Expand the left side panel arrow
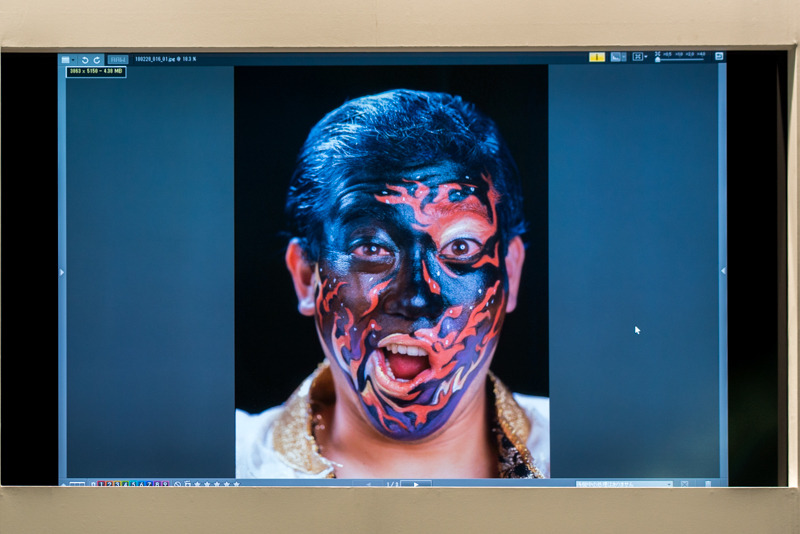 [62, 272]
